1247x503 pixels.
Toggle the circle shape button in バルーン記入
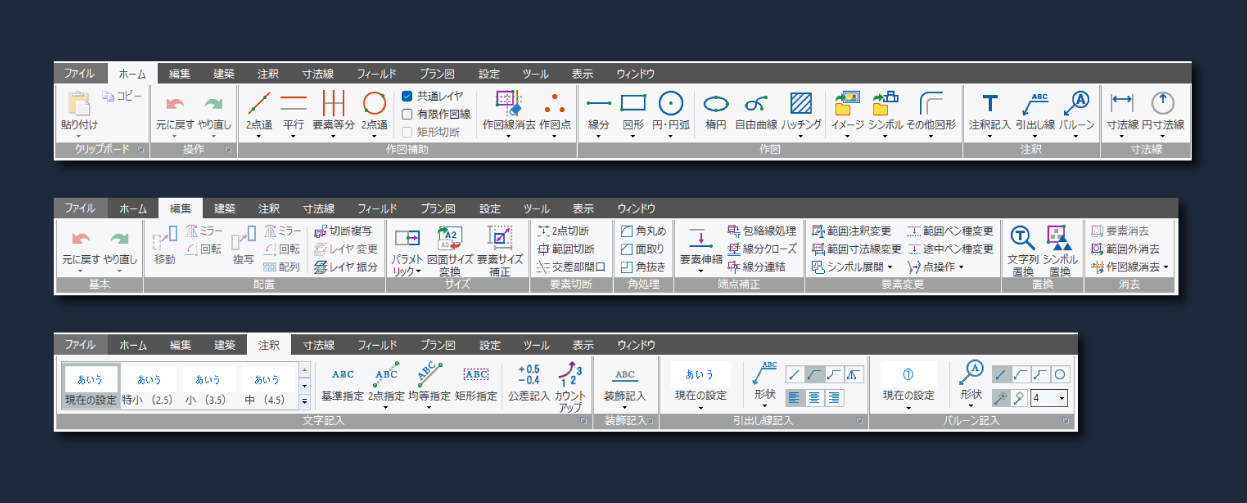click(1059, 374)
